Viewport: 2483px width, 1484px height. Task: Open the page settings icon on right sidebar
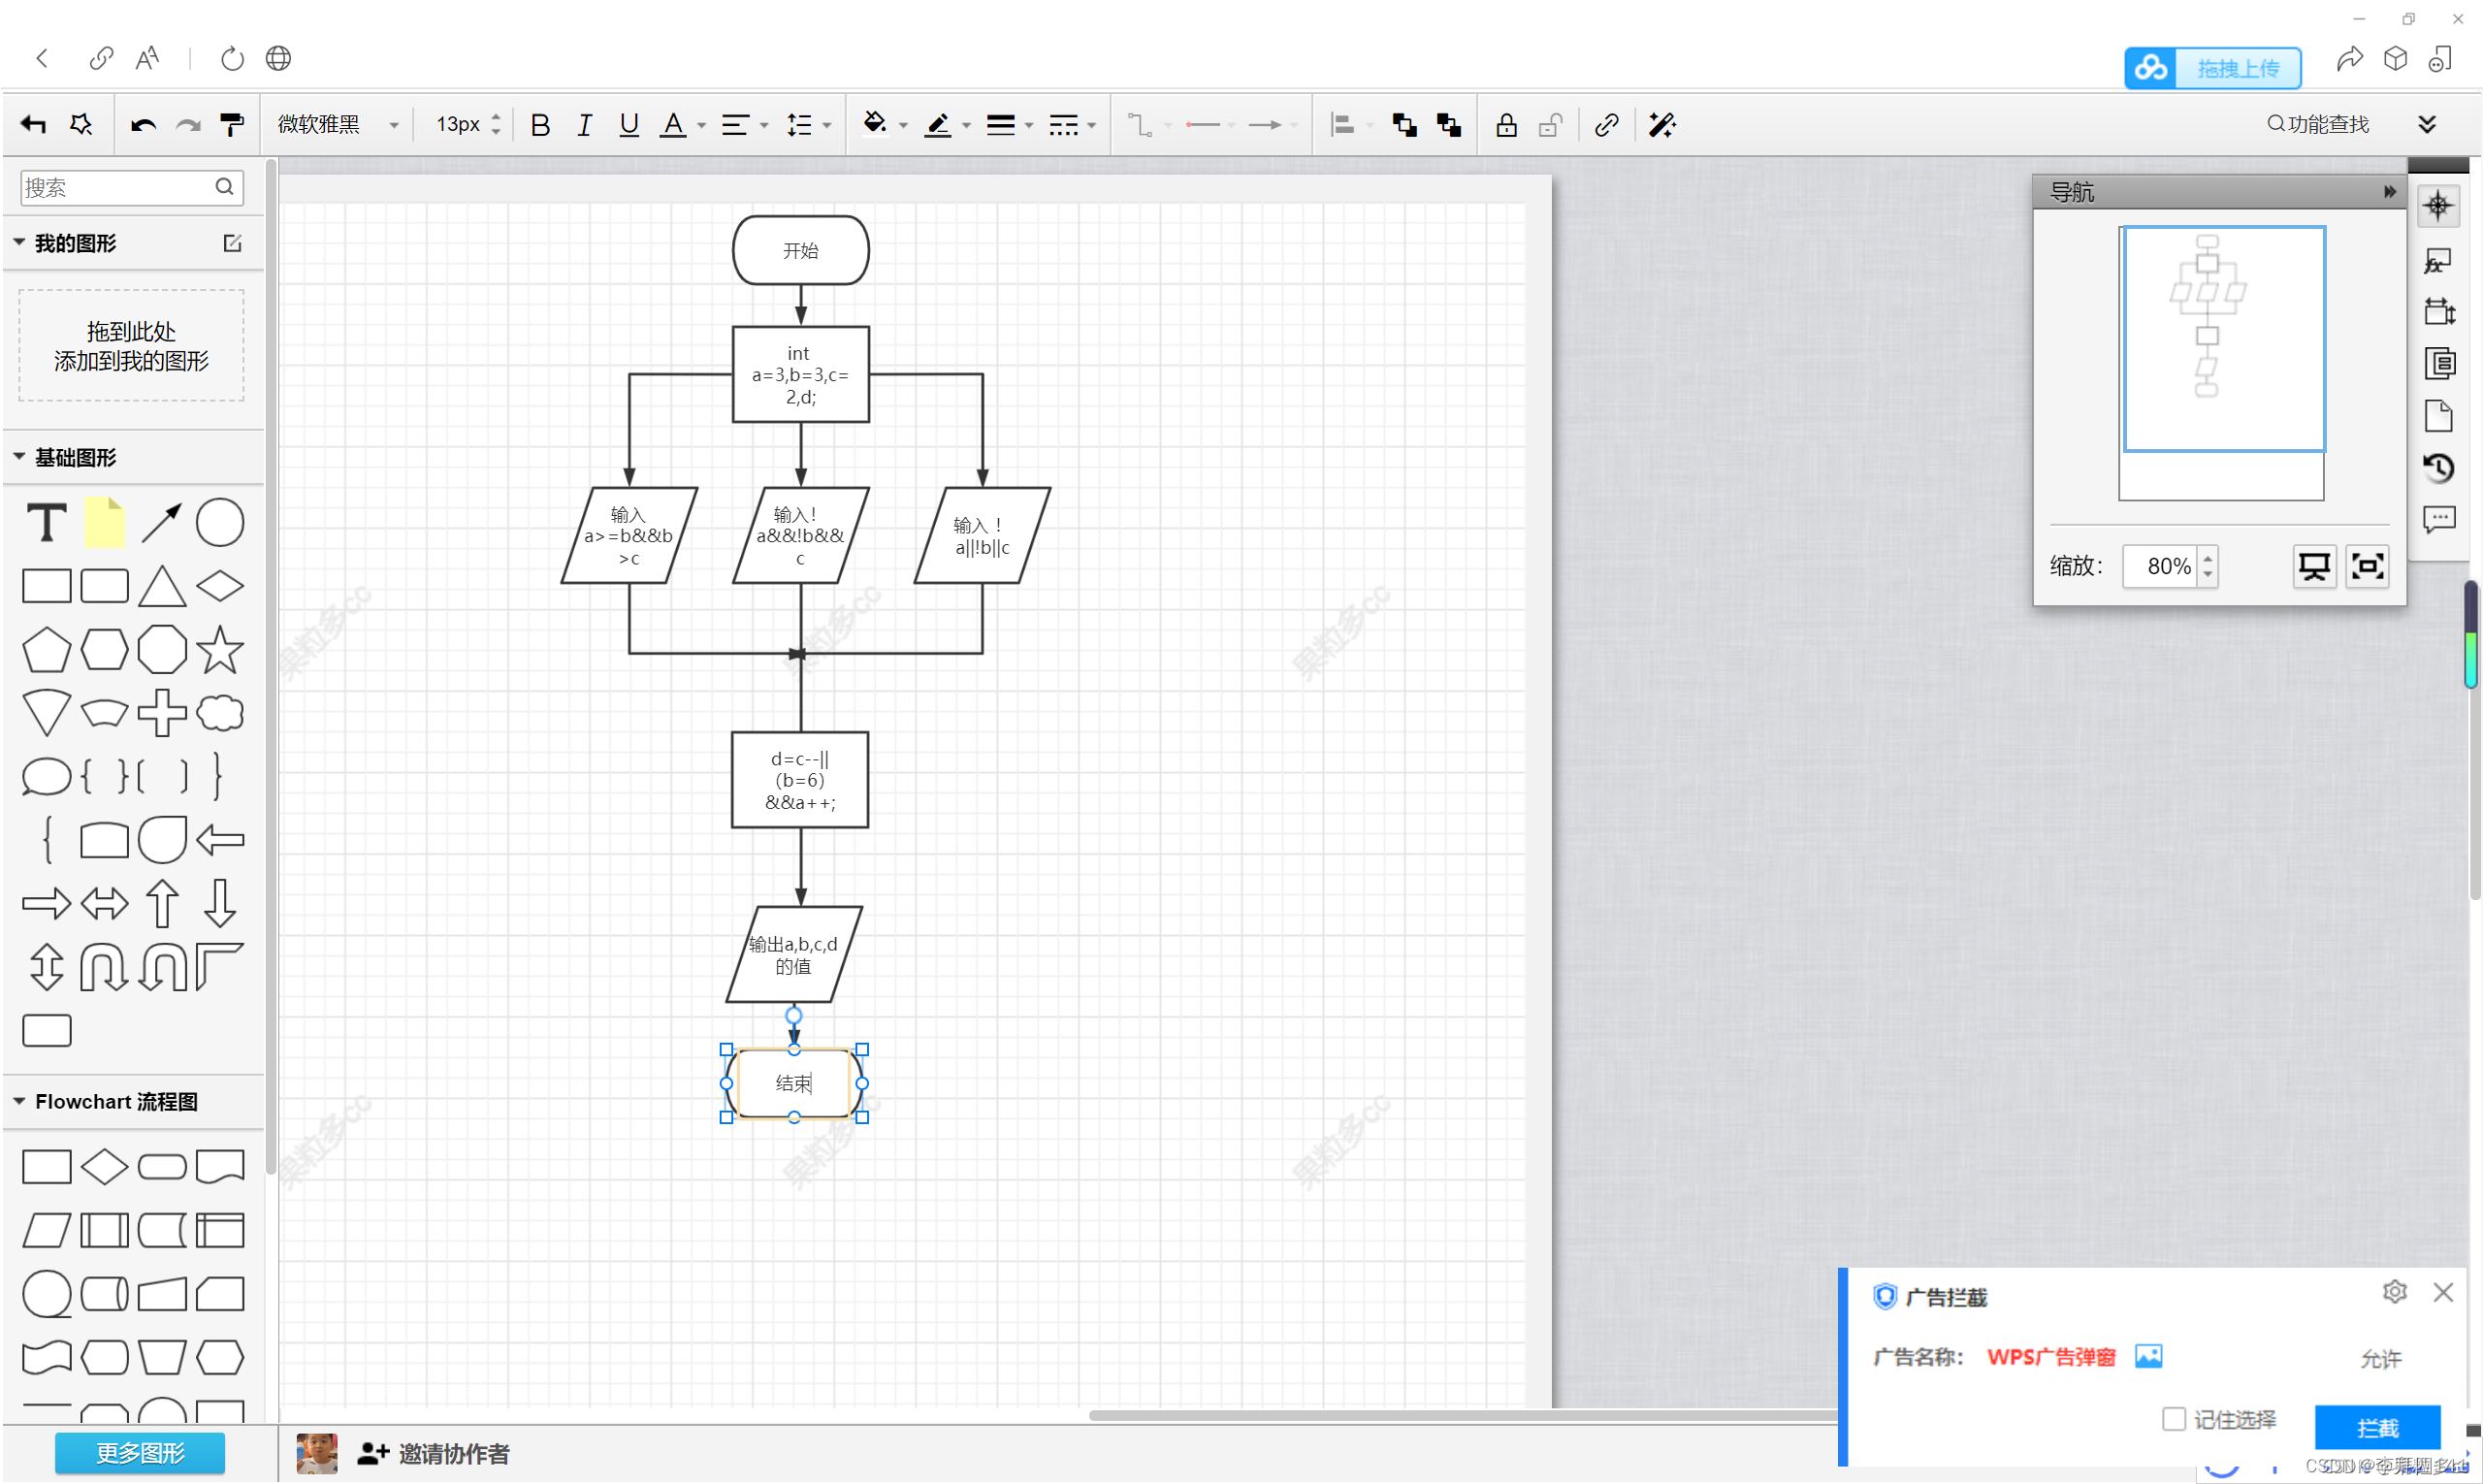pyautogui.click(x=2438, y=415)
